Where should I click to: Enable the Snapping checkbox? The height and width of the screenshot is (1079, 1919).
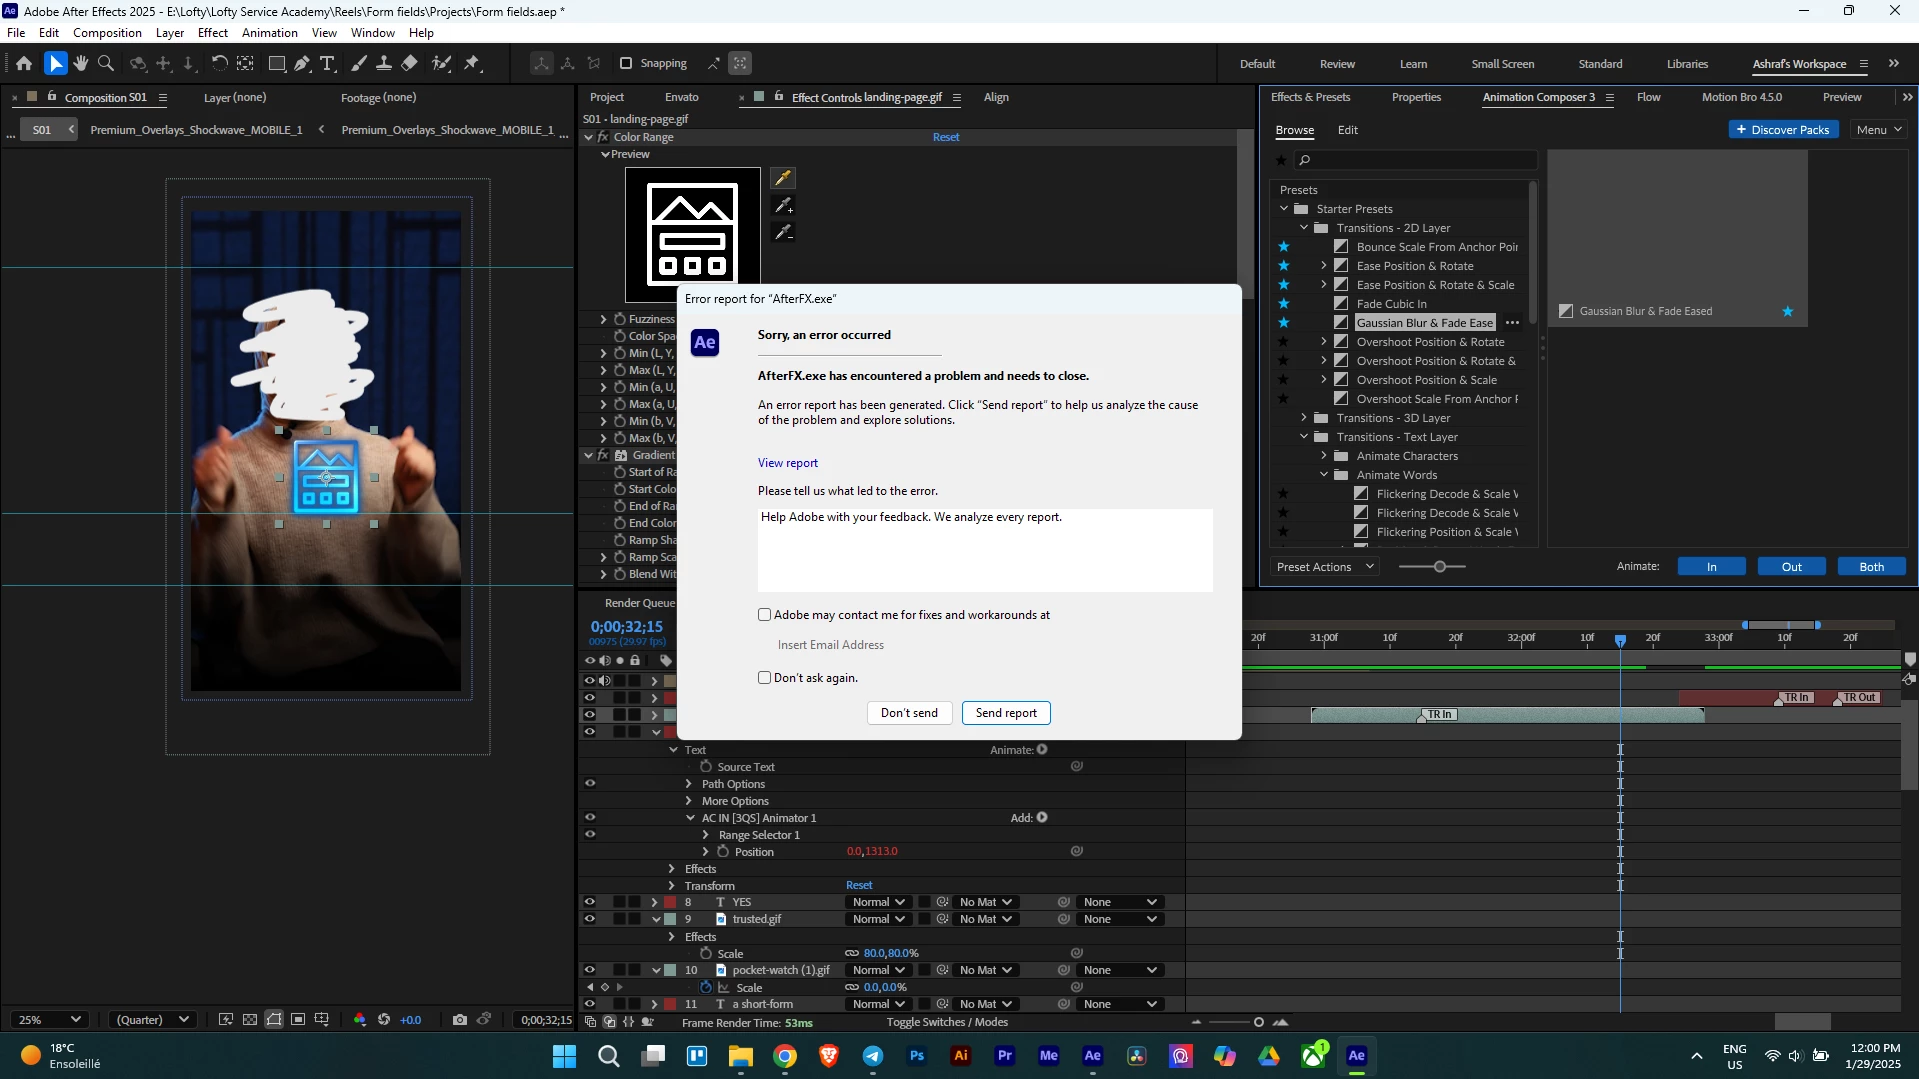click(x=626, y=63)
